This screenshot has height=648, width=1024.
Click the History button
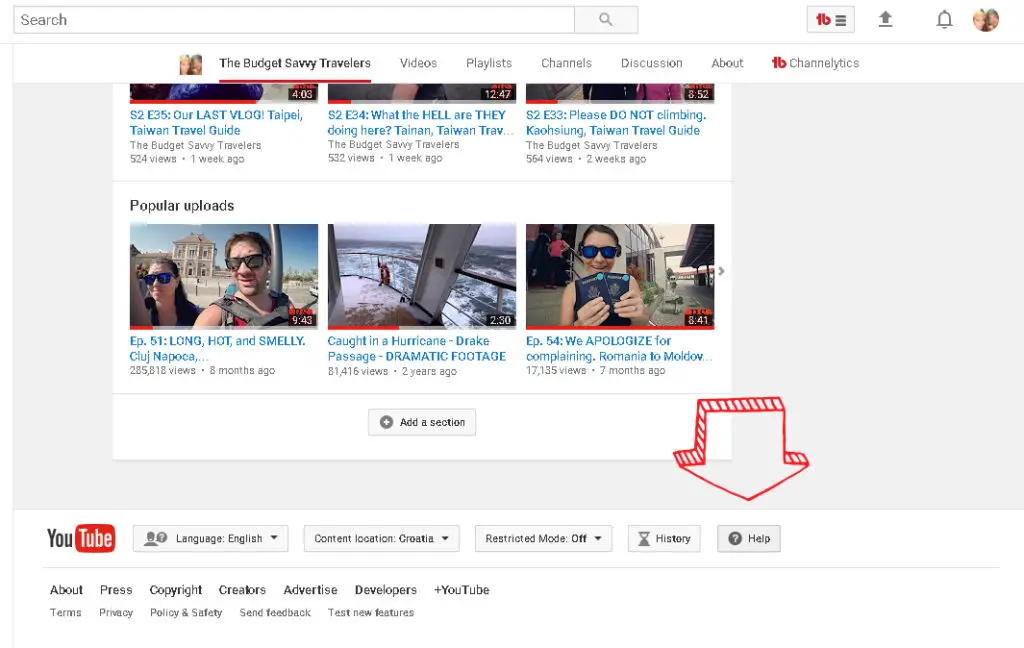[664, 538]
